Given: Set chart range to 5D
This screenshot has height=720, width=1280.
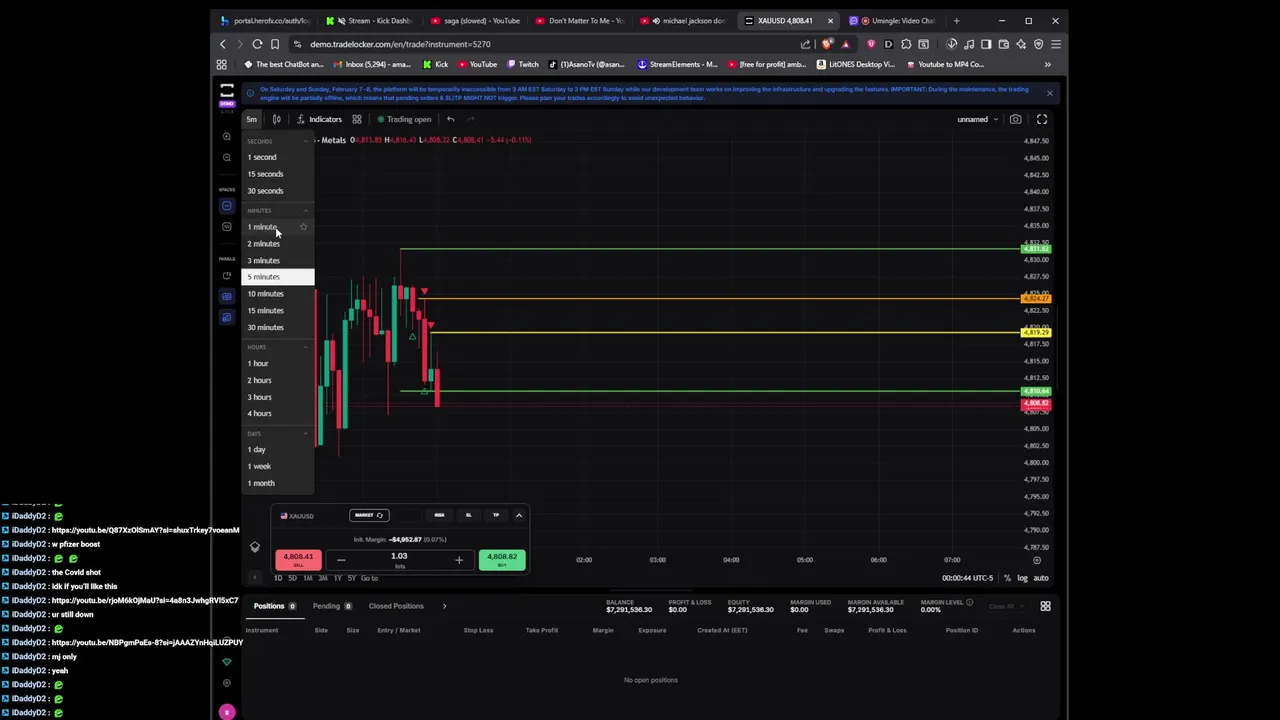Looking at the screenshot, I should pyautogui.click(x=292, y=578).
